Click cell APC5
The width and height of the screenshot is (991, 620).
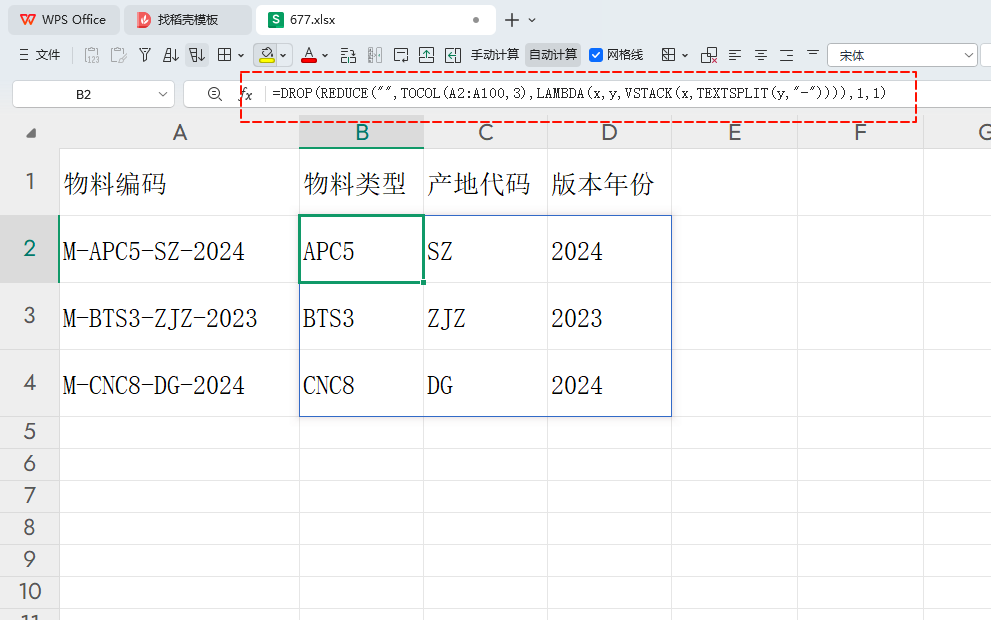click(x=362, y=249)
